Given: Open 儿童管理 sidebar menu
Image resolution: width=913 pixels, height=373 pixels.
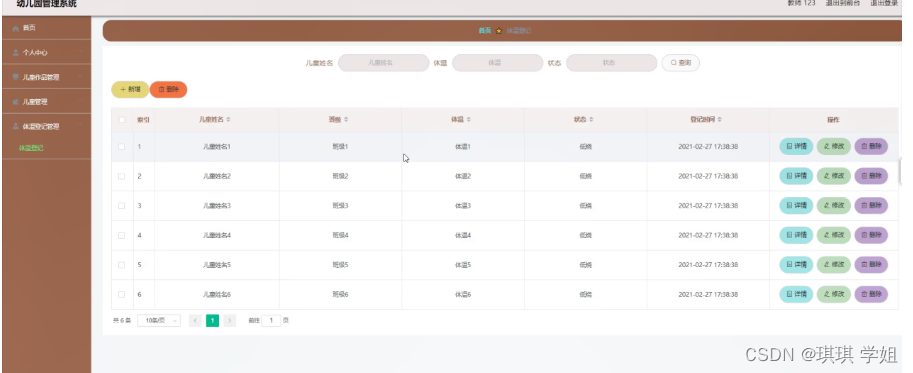Looking at the screenshot, I should coord(47,102).
